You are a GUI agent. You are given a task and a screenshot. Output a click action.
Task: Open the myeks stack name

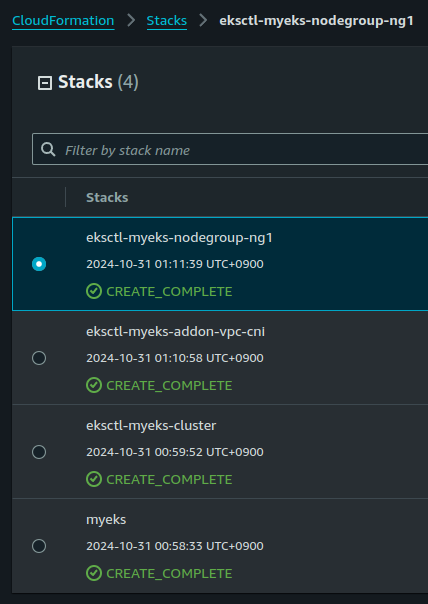(x=106, y=520)
